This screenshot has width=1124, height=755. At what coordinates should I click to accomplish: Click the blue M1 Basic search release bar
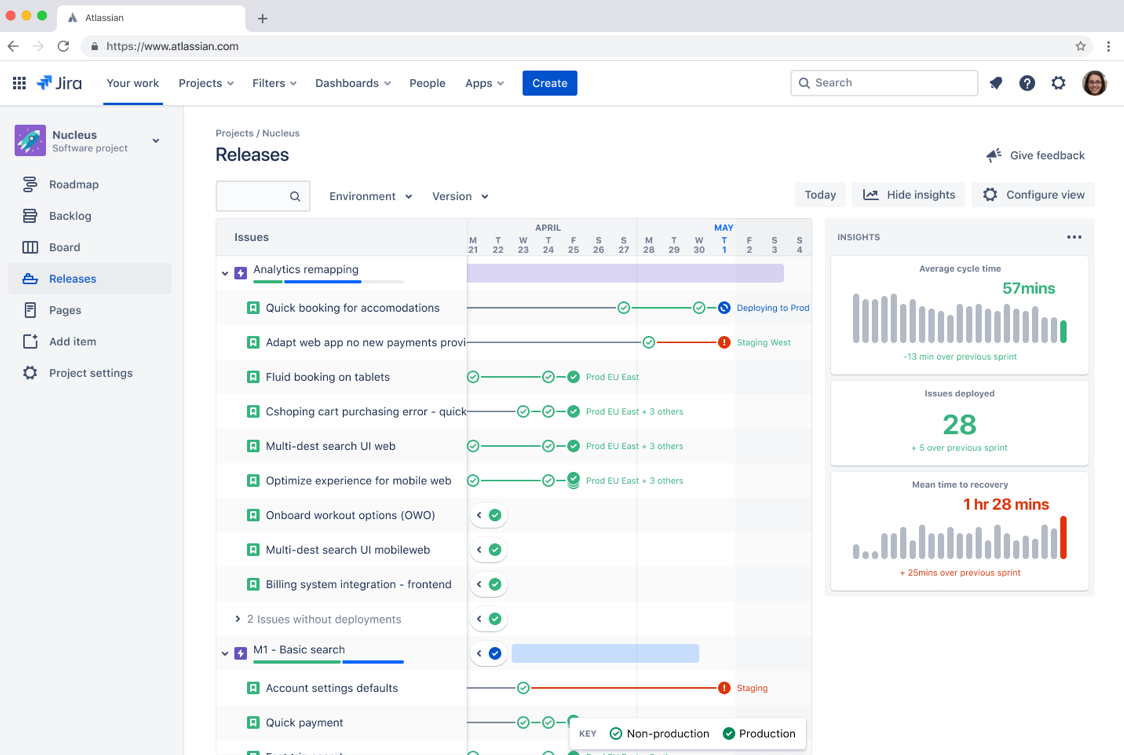click(605, 653)
